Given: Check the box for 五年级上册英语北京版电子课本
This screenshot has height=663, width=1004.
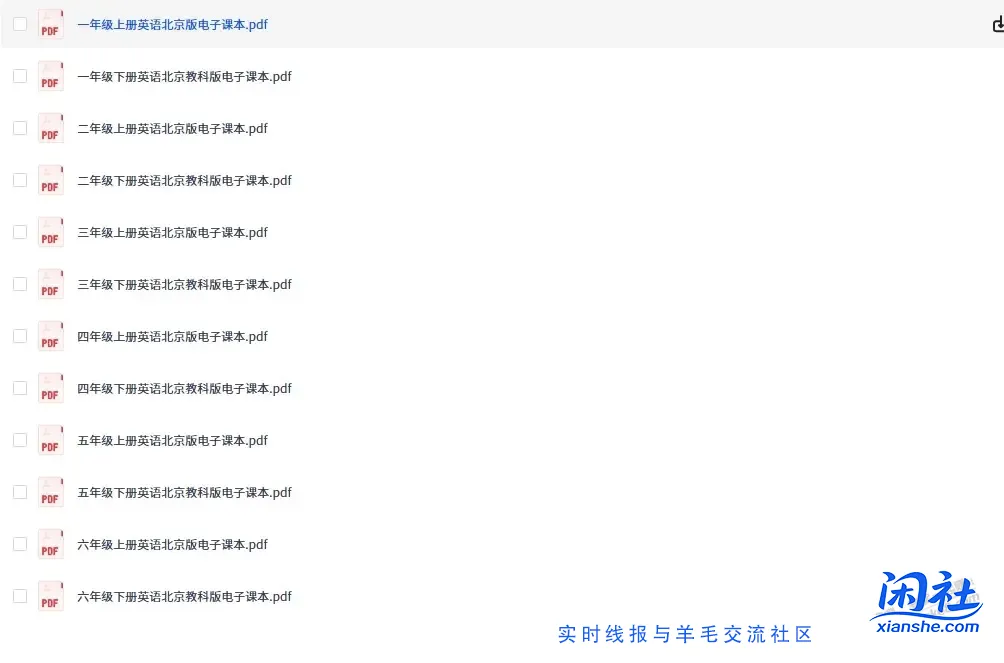Looking at the screenshot, I should [19, 439].
